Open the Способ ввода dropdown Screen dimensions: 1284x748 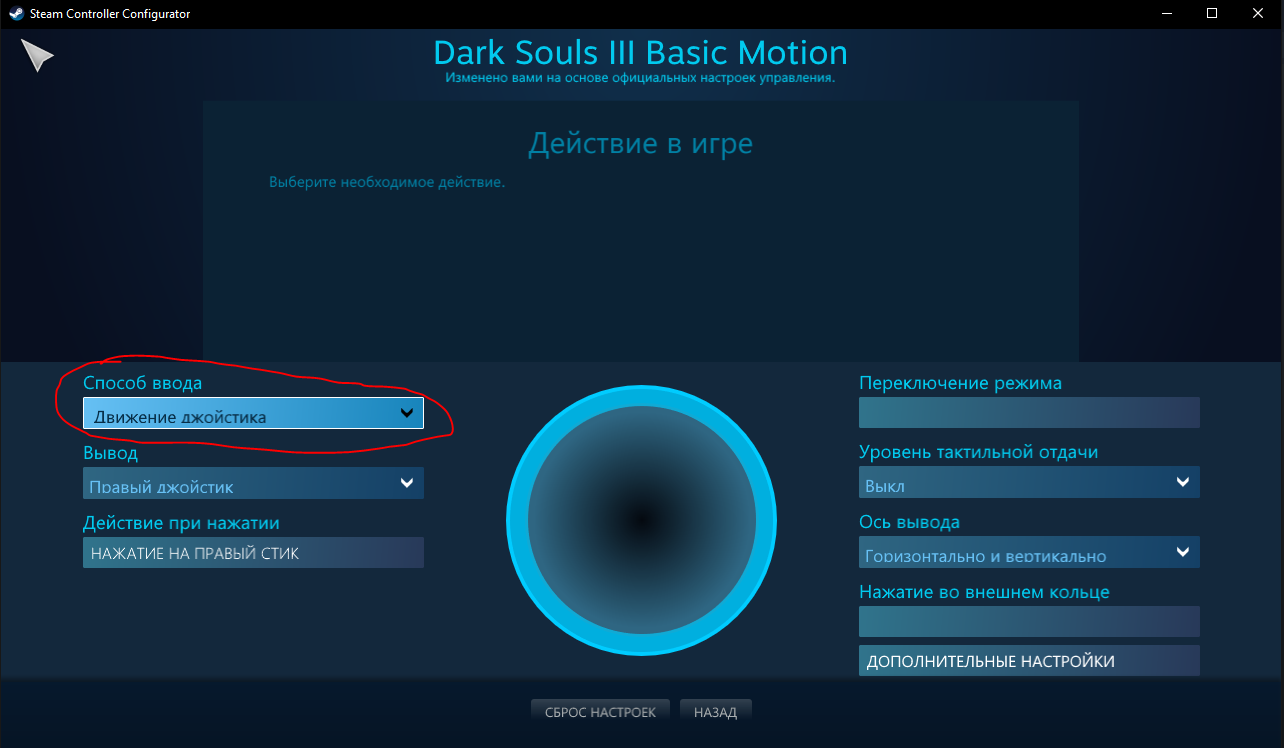[x=253, y=413]
